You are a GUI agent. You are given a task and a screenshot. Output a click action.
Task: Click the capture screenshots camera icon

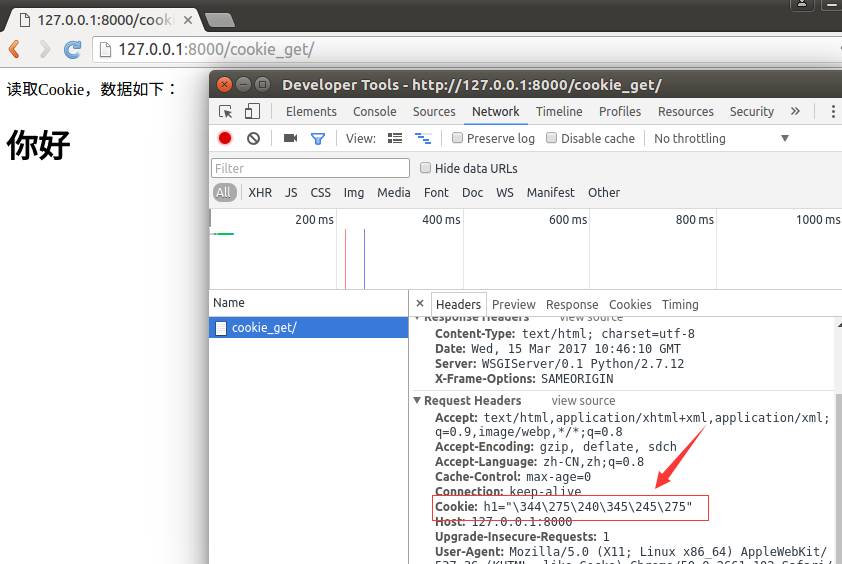[290, 138]
